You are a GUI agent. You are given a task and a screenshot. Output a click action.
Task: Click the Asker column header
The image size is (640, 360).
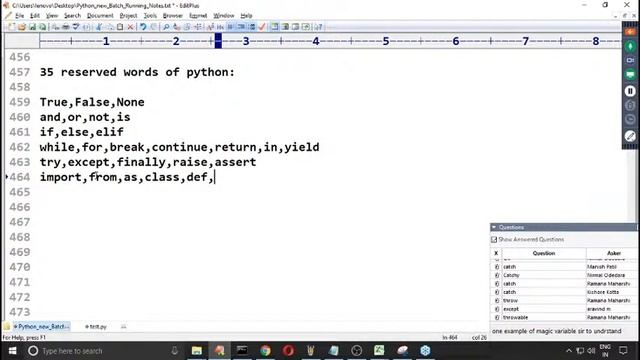coord(613,253)
